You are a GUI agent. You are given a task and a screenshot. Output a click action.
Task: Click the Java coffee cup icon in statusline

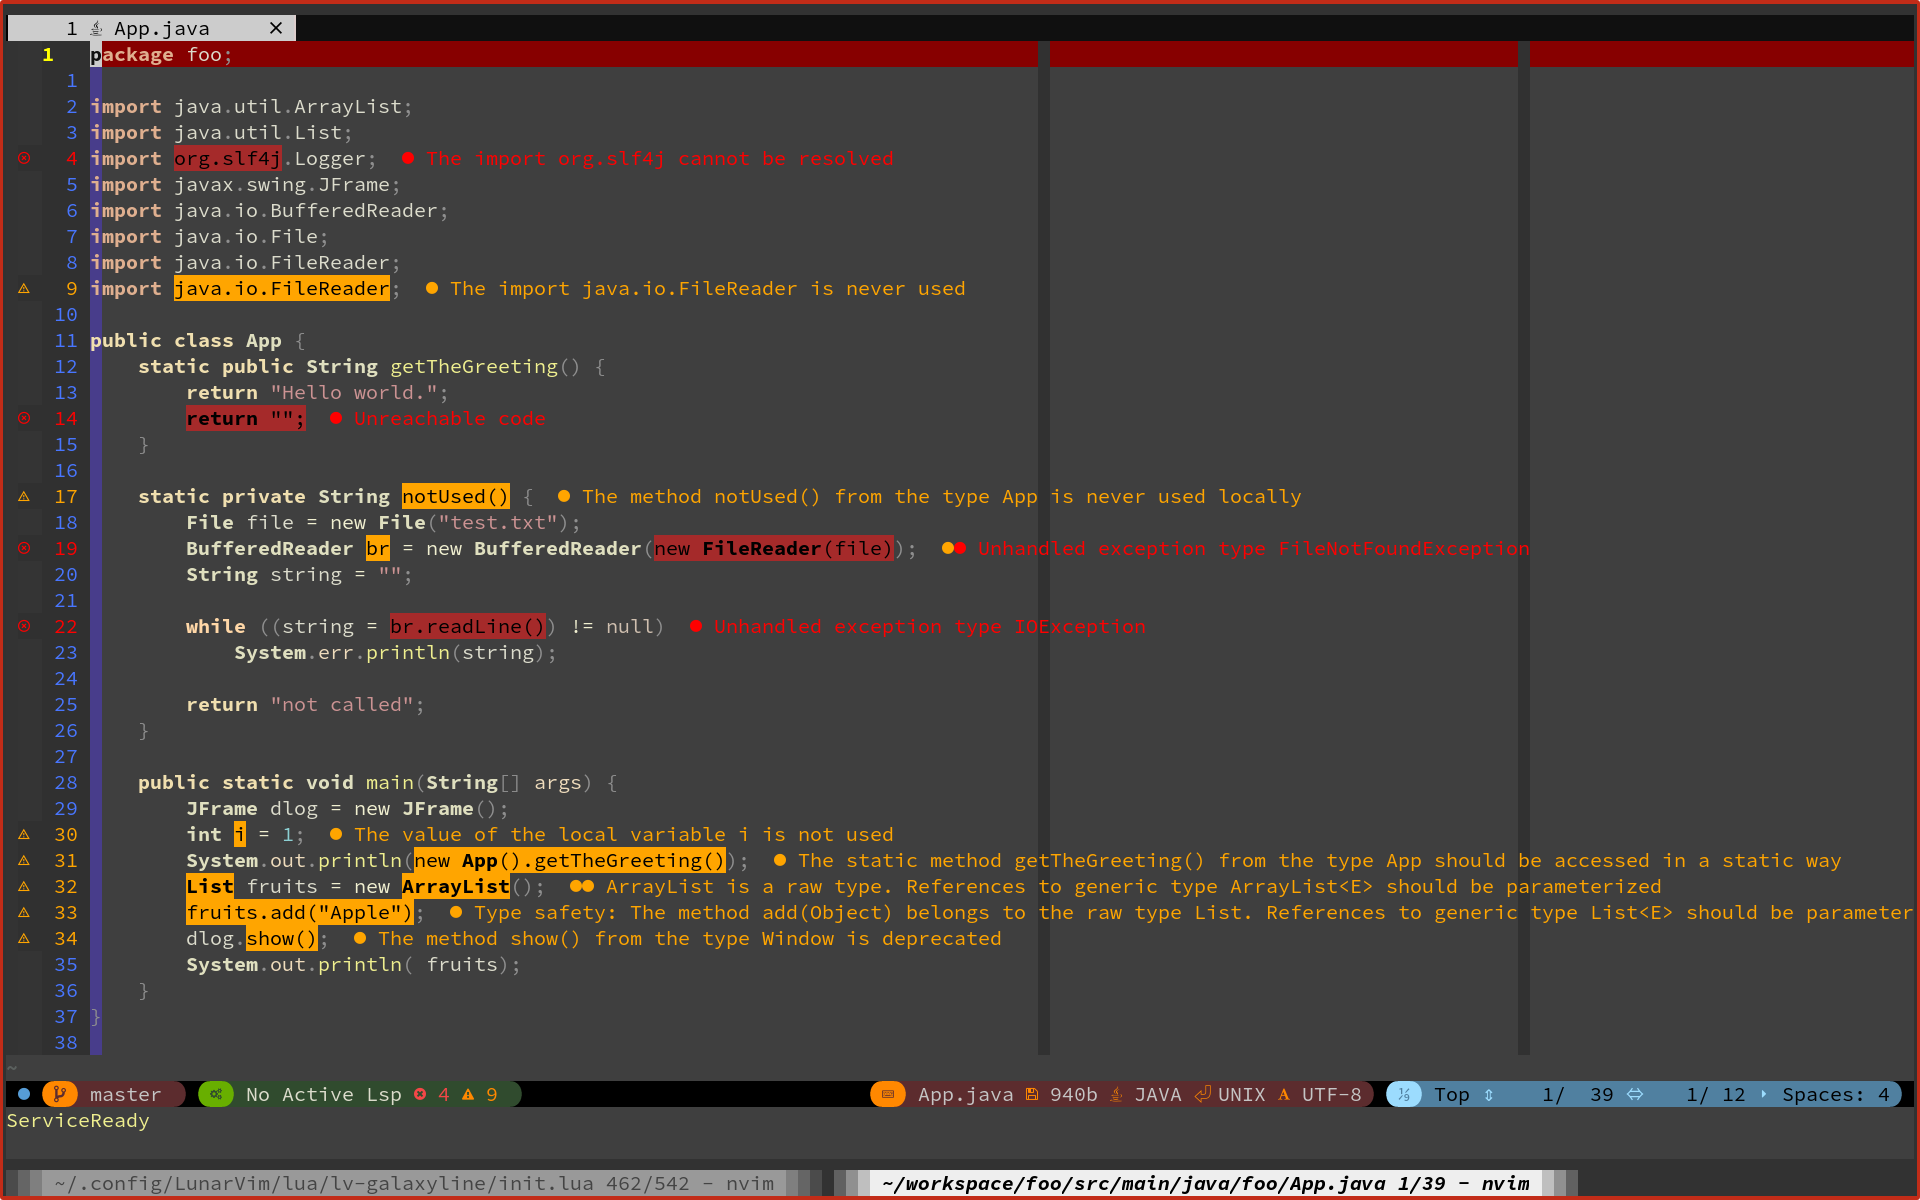[x=1115, y=1094]
